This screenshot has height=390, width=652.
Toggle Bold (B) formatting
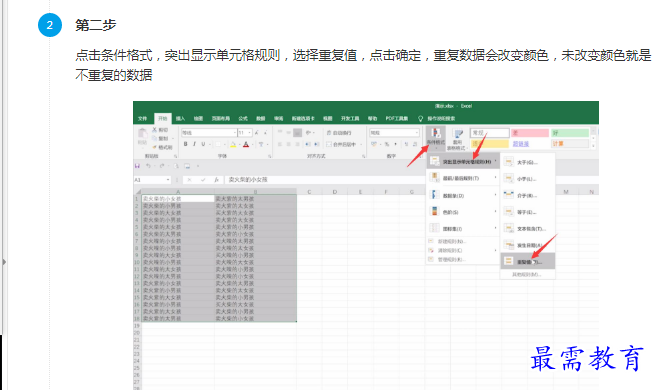coord(185,144)
